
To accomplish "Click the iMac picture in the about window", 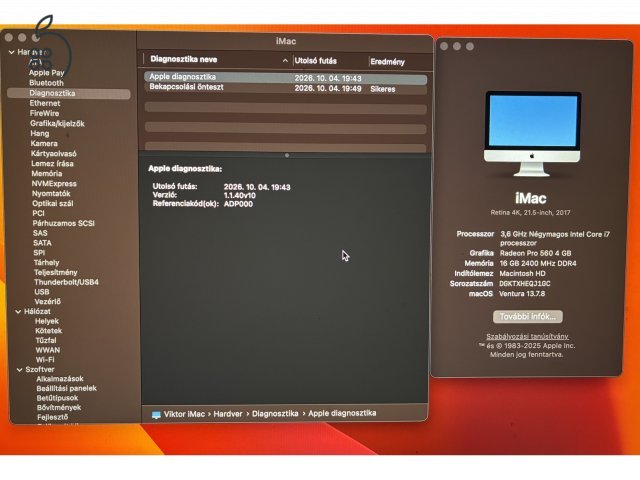I will click(533, 134).
